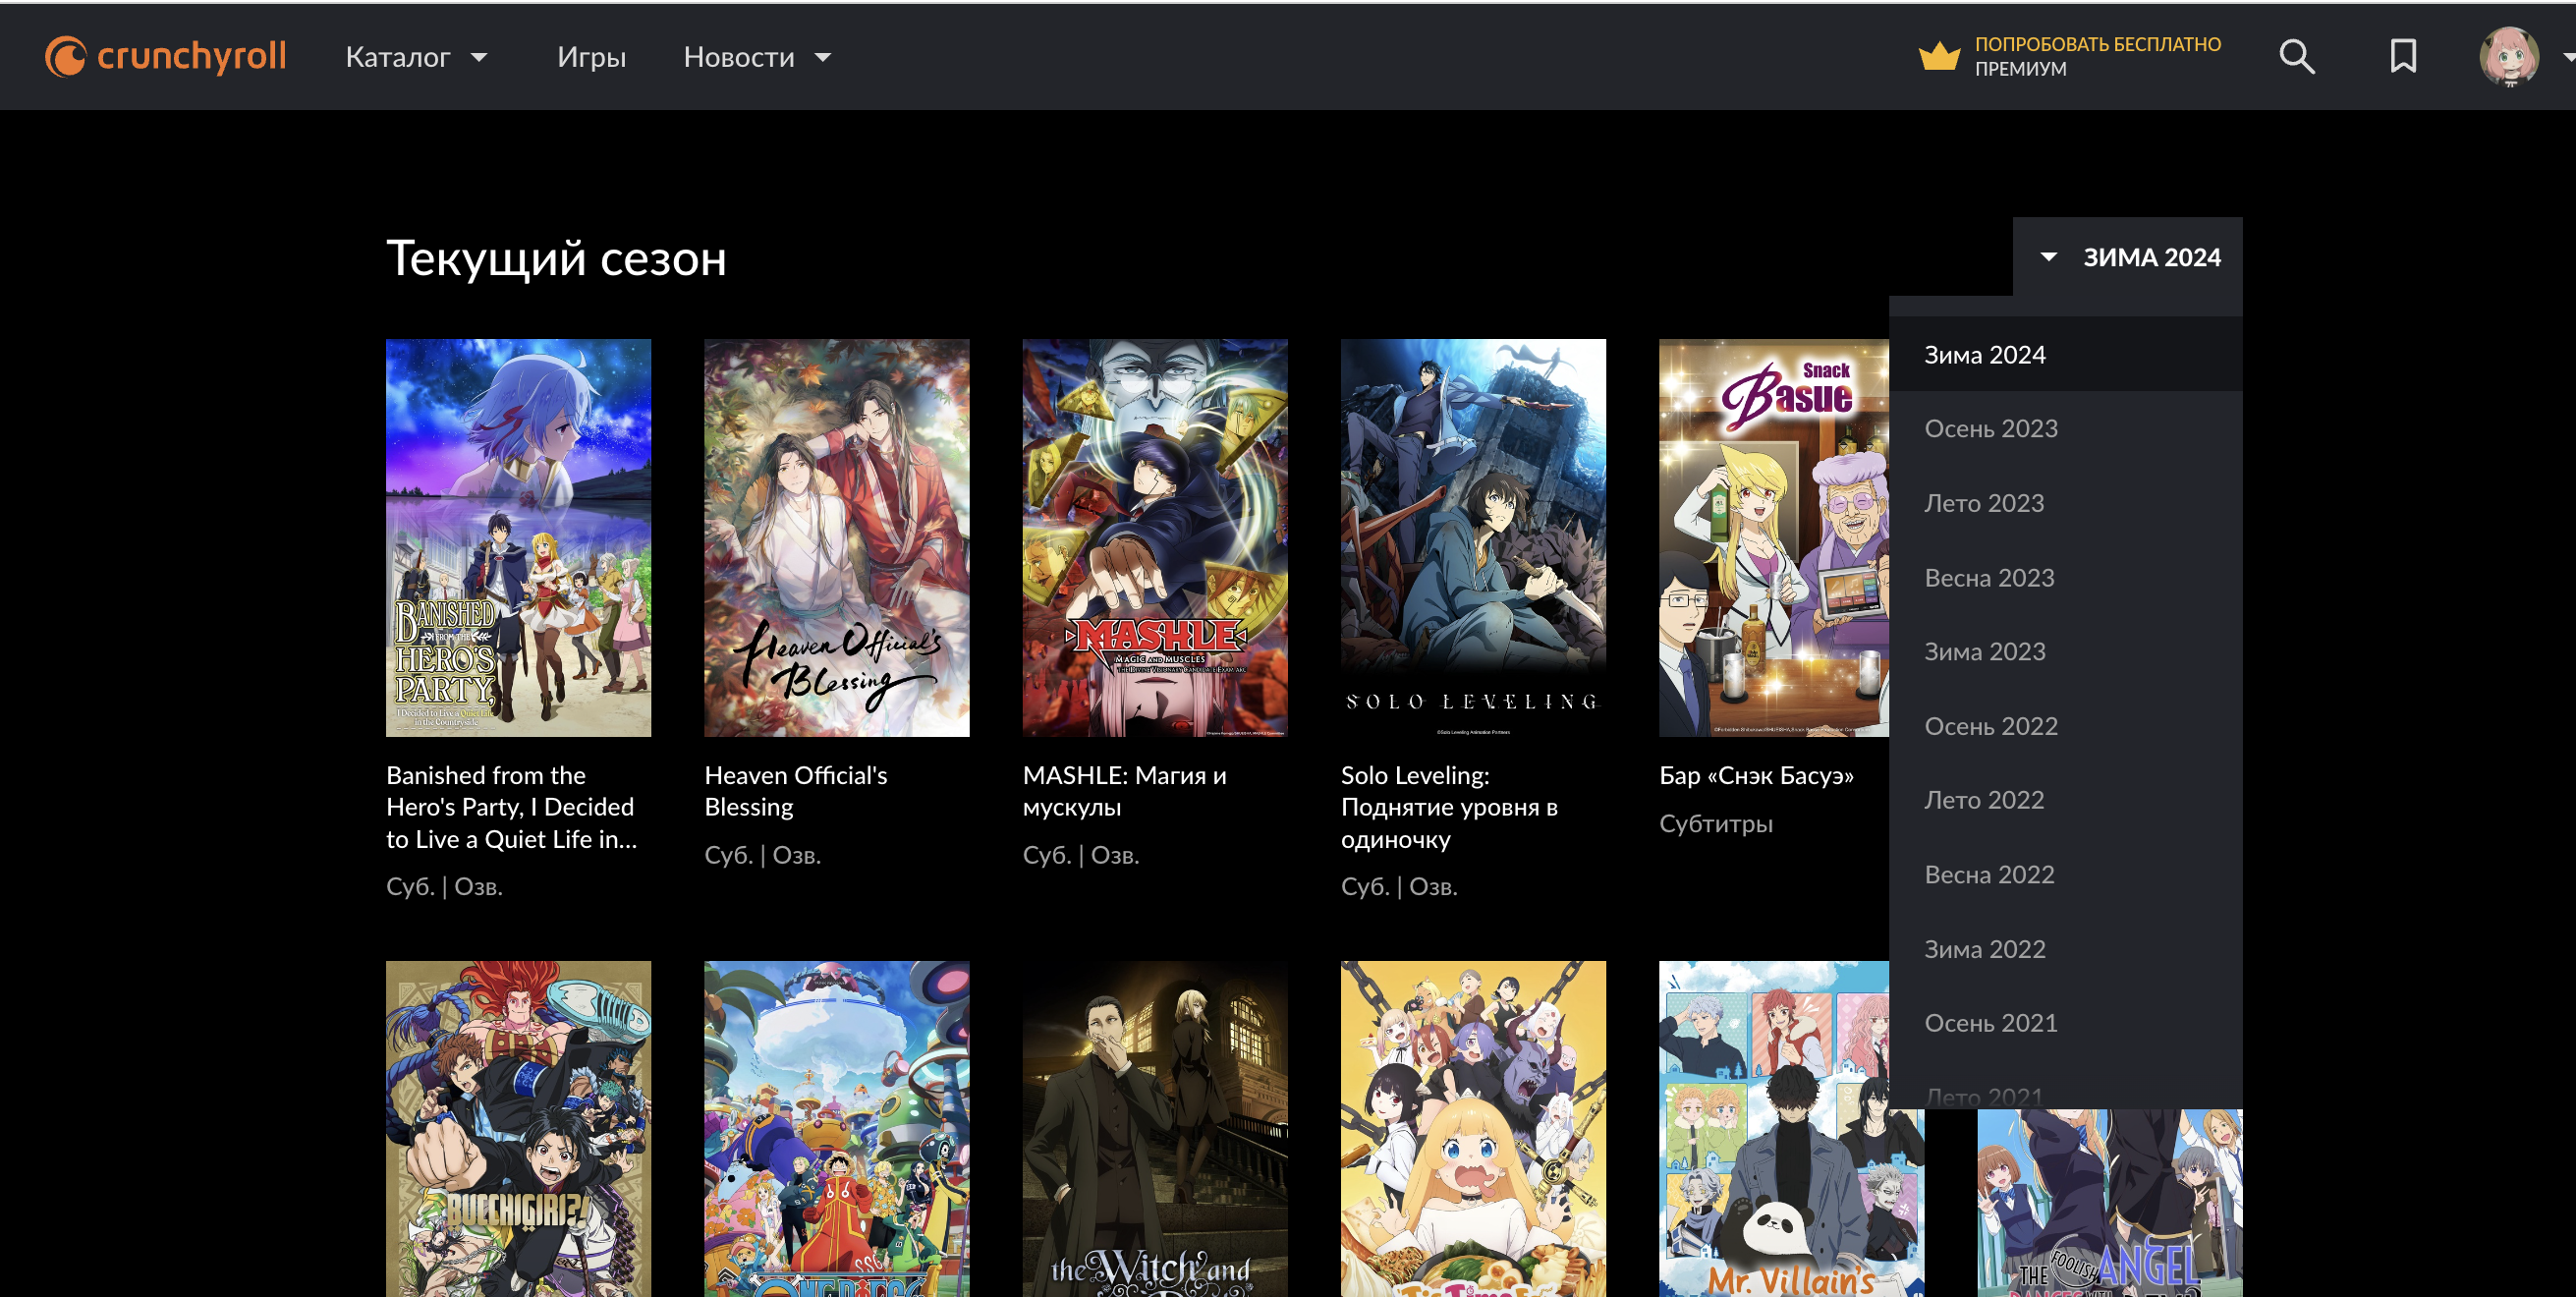Click title MASHLE: Магия и мускулы
2576x1297 pixels.
1124,791
